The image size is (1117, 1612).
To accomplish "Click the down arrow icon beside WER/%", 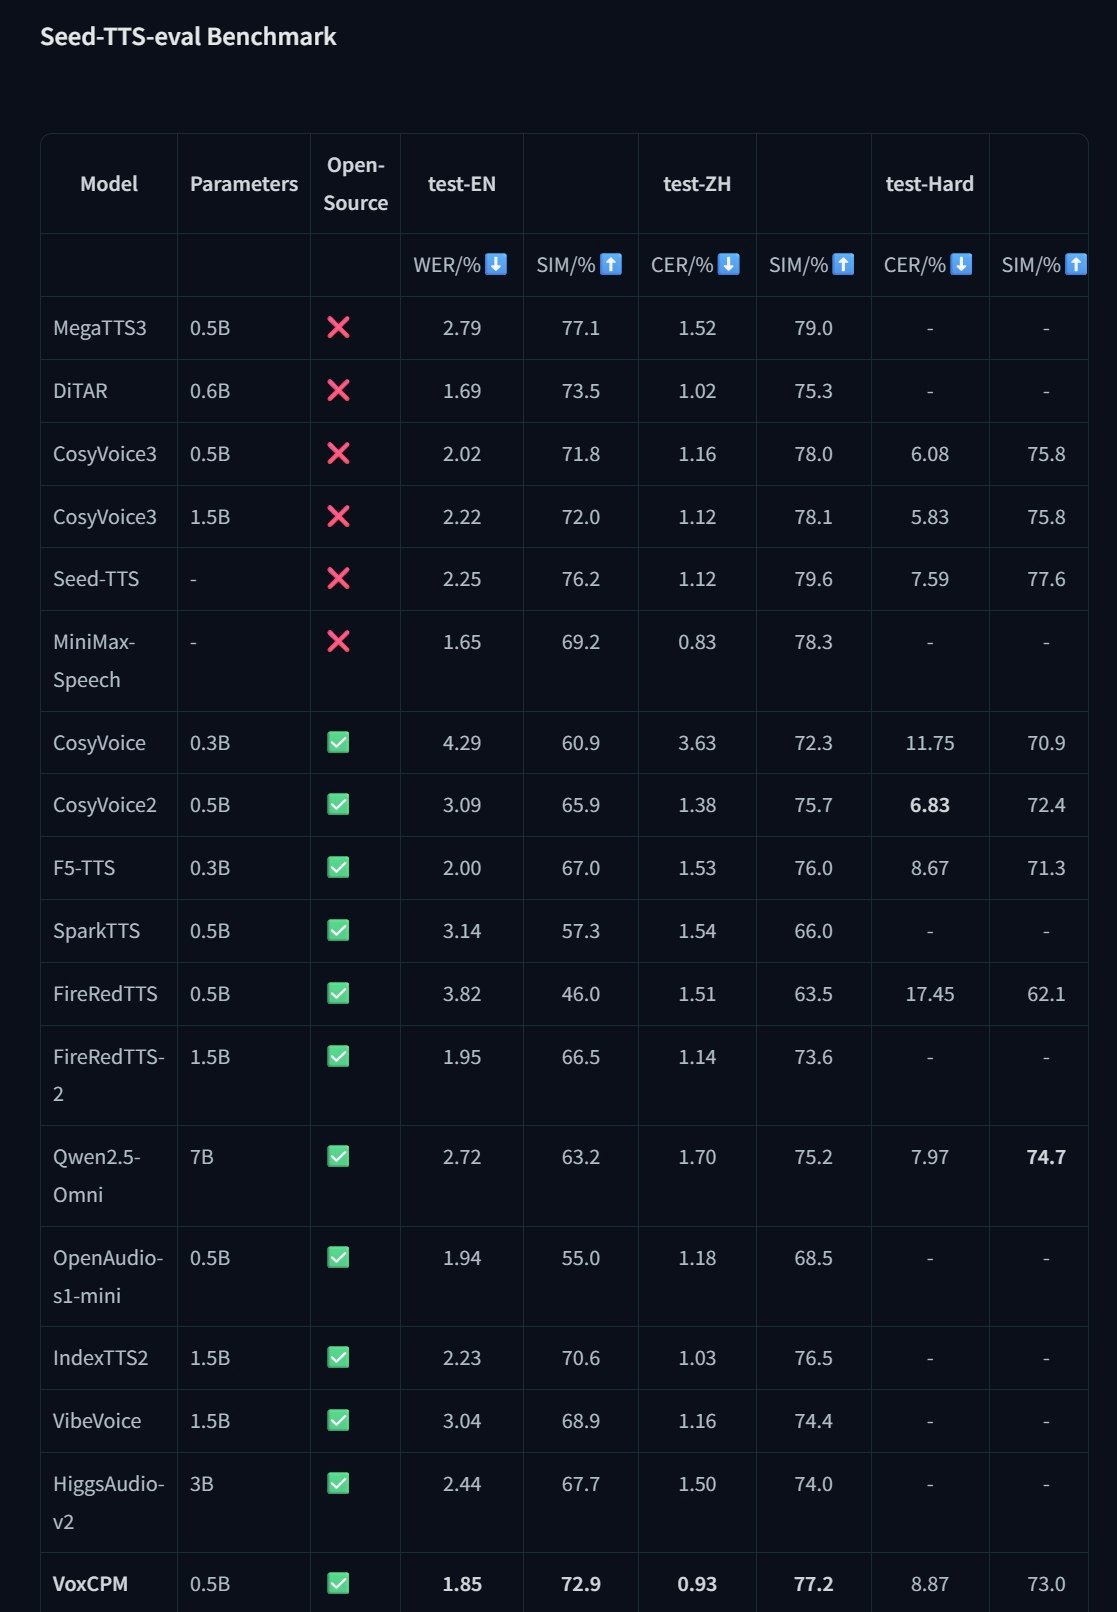I will click(x=496, y=264).
